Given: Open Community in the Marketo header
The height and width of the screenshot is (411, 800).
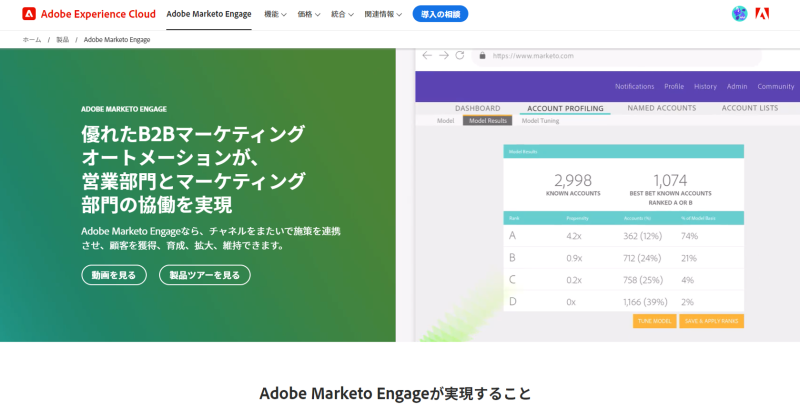Looking at the screenshot, I should pyautogui.click(x=776, y=86).
